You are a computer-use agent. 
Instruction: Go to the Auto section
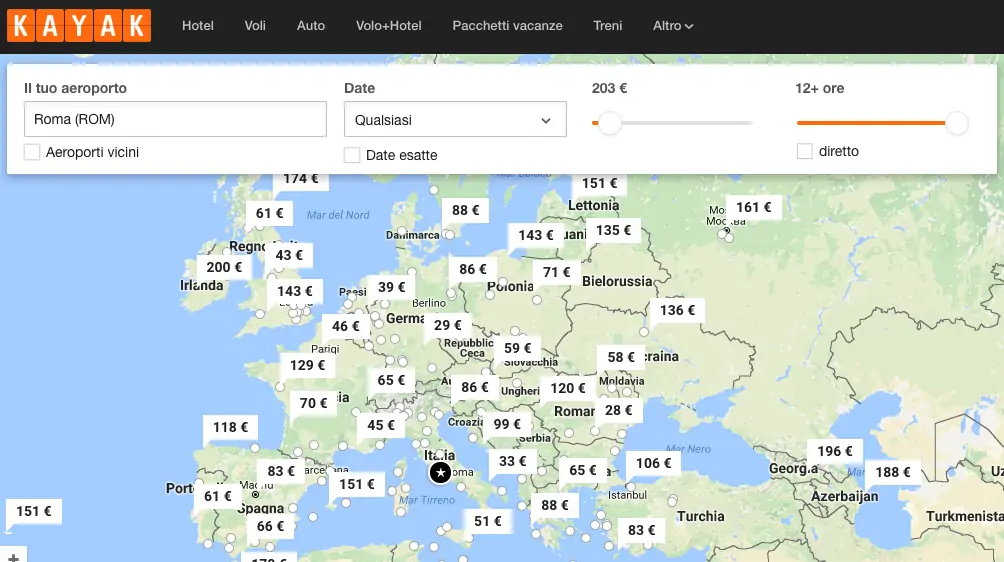point(311,26)
